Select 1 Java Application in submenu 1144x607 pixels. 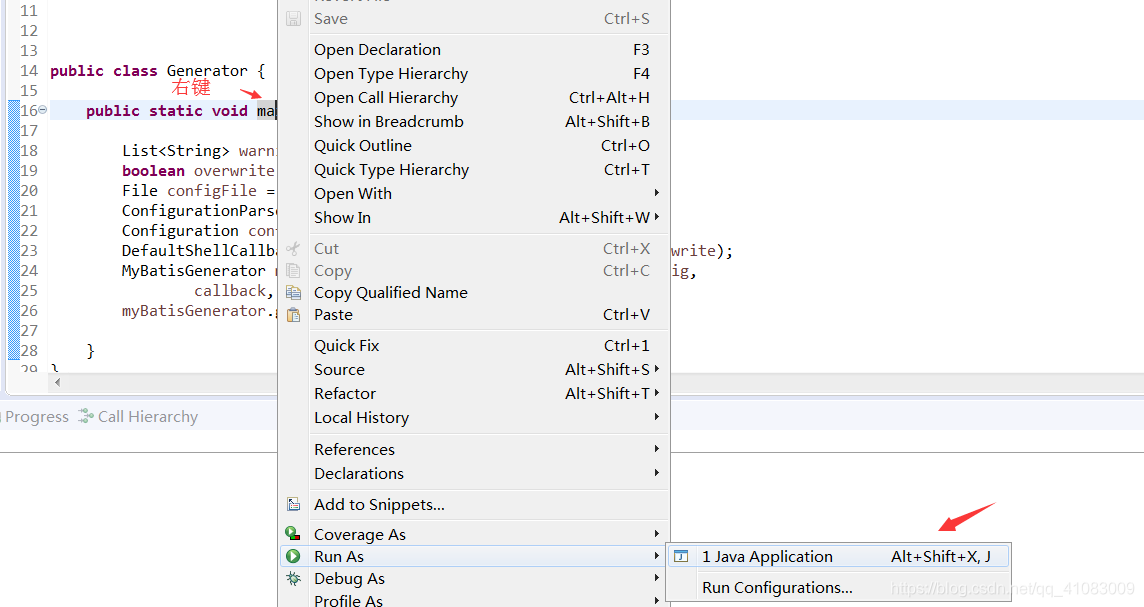(x=839, y=557)
